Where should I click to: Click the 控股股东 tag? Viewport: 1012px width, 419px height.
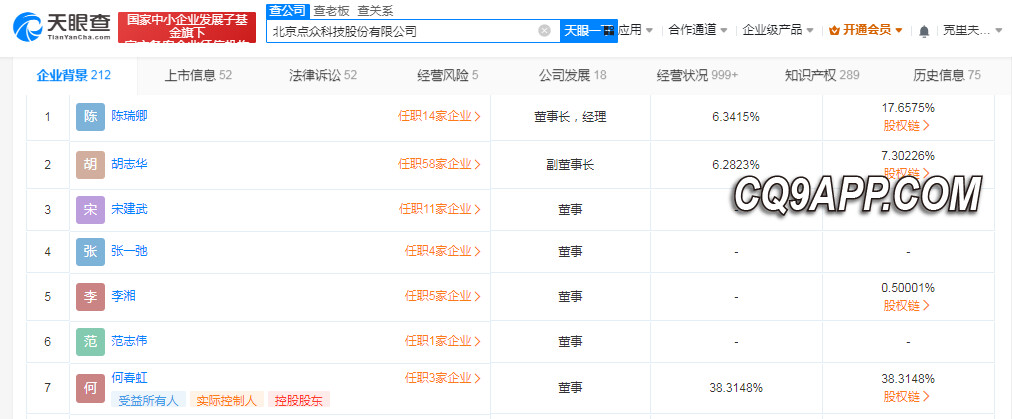[x=299, y=400]
